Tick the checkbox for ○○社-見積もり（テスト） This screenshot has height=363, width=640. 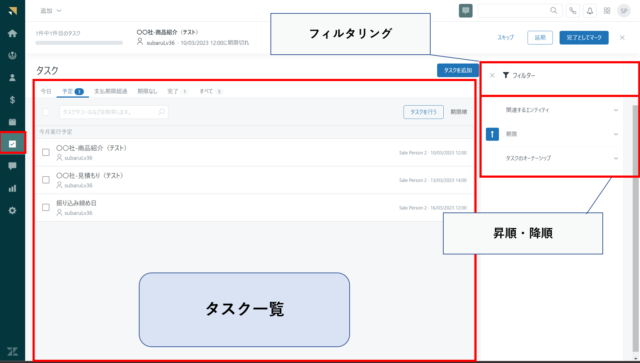tap(46, 180)
